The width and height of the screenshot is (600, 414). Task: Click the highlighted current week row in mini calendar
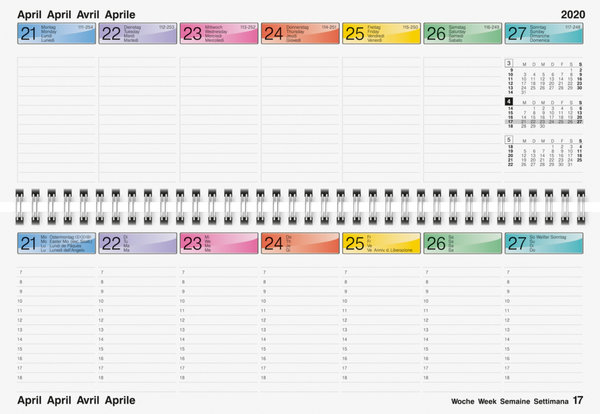pyautogui.click(x=545, y=122)
